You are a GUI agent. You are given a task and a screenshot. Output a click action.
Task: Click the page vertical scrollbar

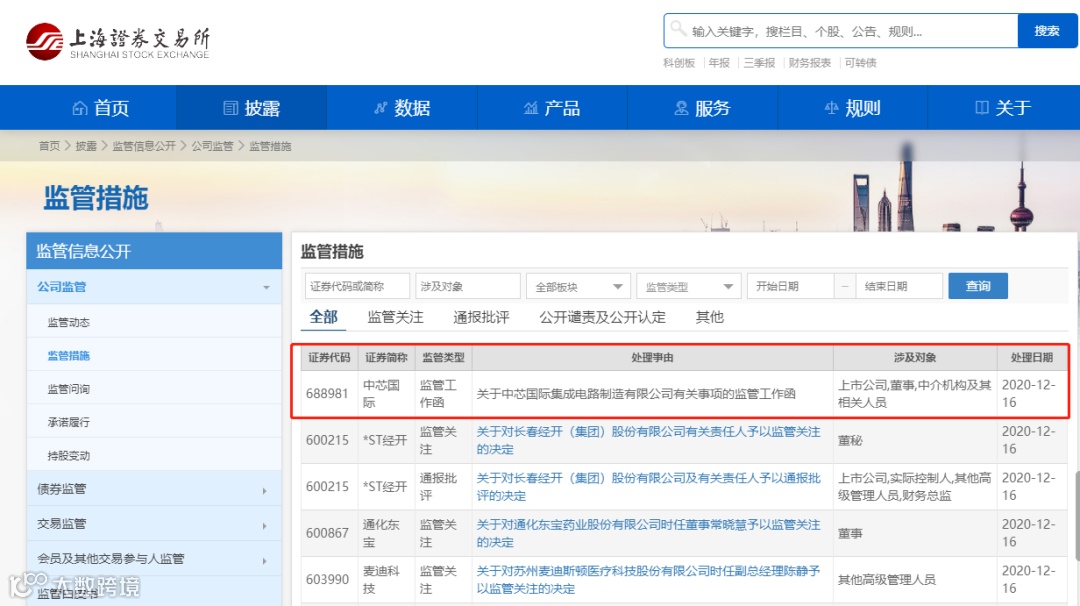(x=1077, y=514)
